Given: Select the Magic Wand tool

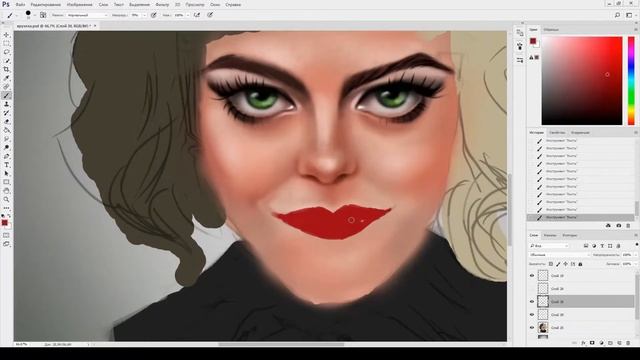Looking at the screenshot, I should pyautogui.click(x=6, y=61).
